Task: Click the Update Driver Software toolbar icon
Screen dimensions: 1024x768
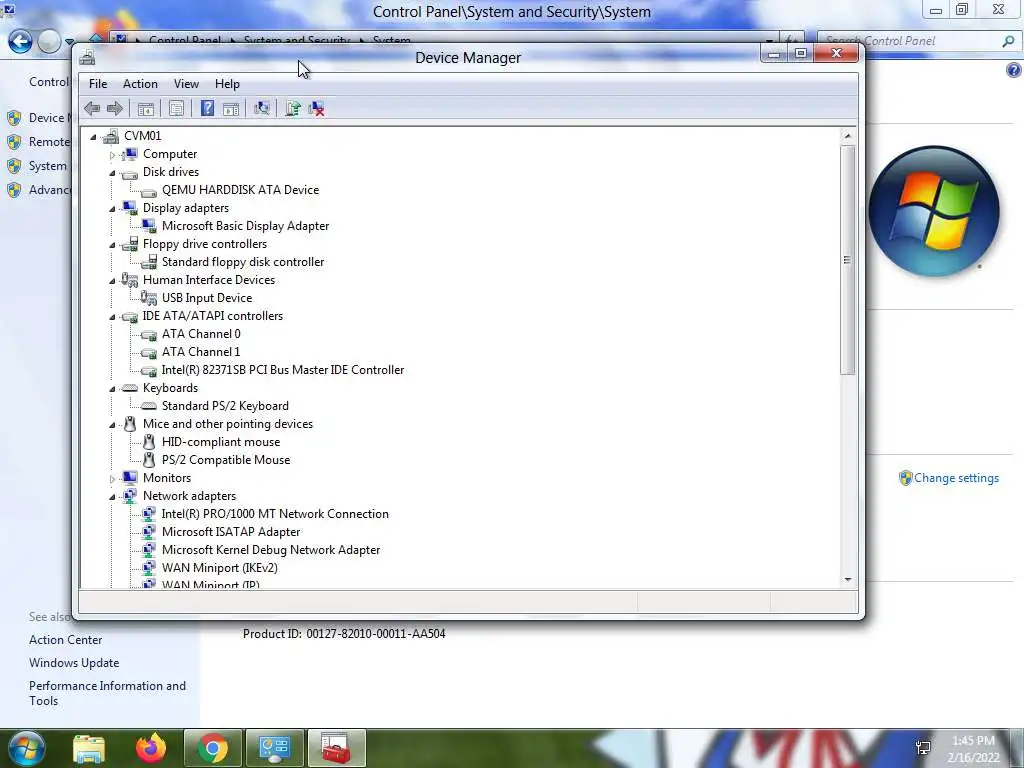Action: (293, 108)
